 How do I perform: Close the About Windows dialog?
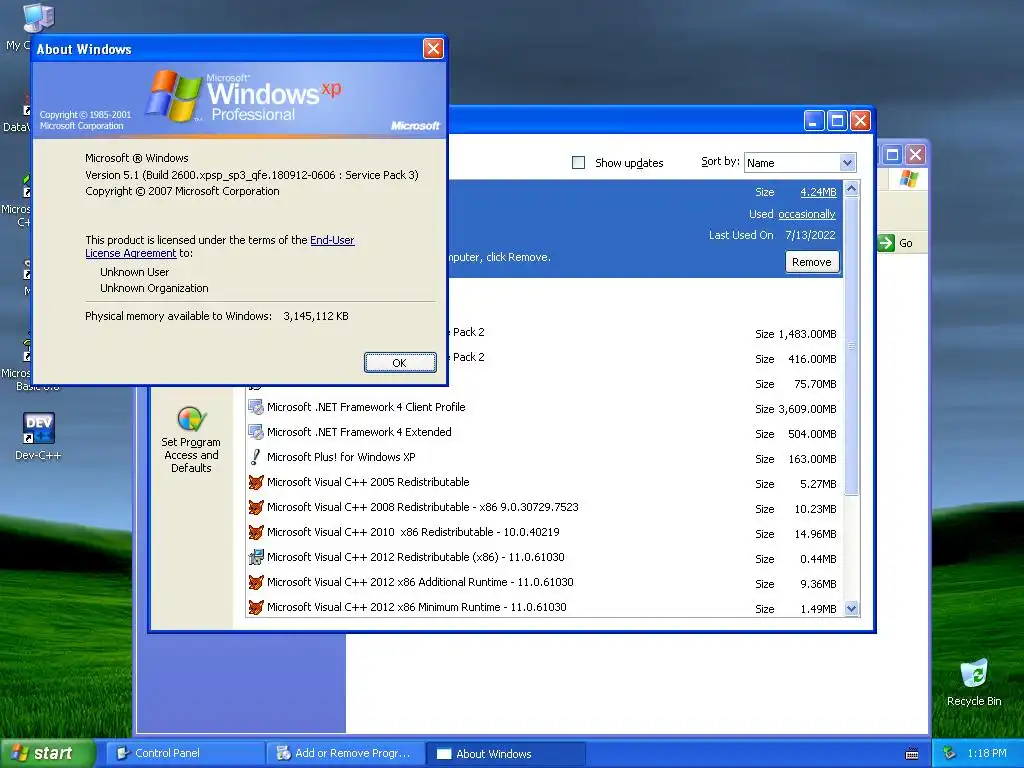pyautogui.click(x=433, y=48)
